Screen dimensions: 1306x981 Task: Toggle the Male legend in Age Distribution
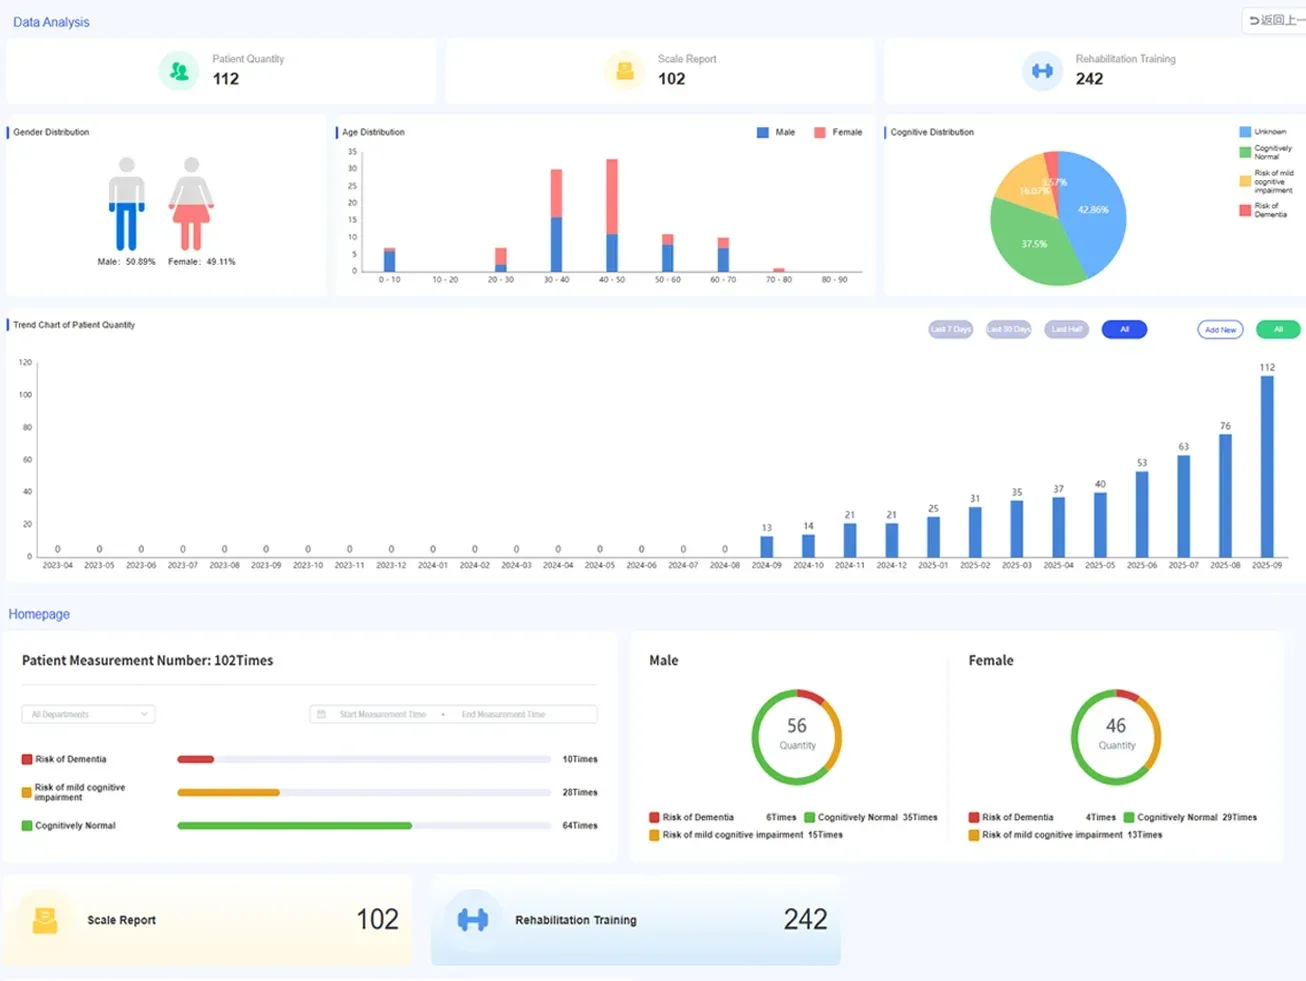(776, 131)
